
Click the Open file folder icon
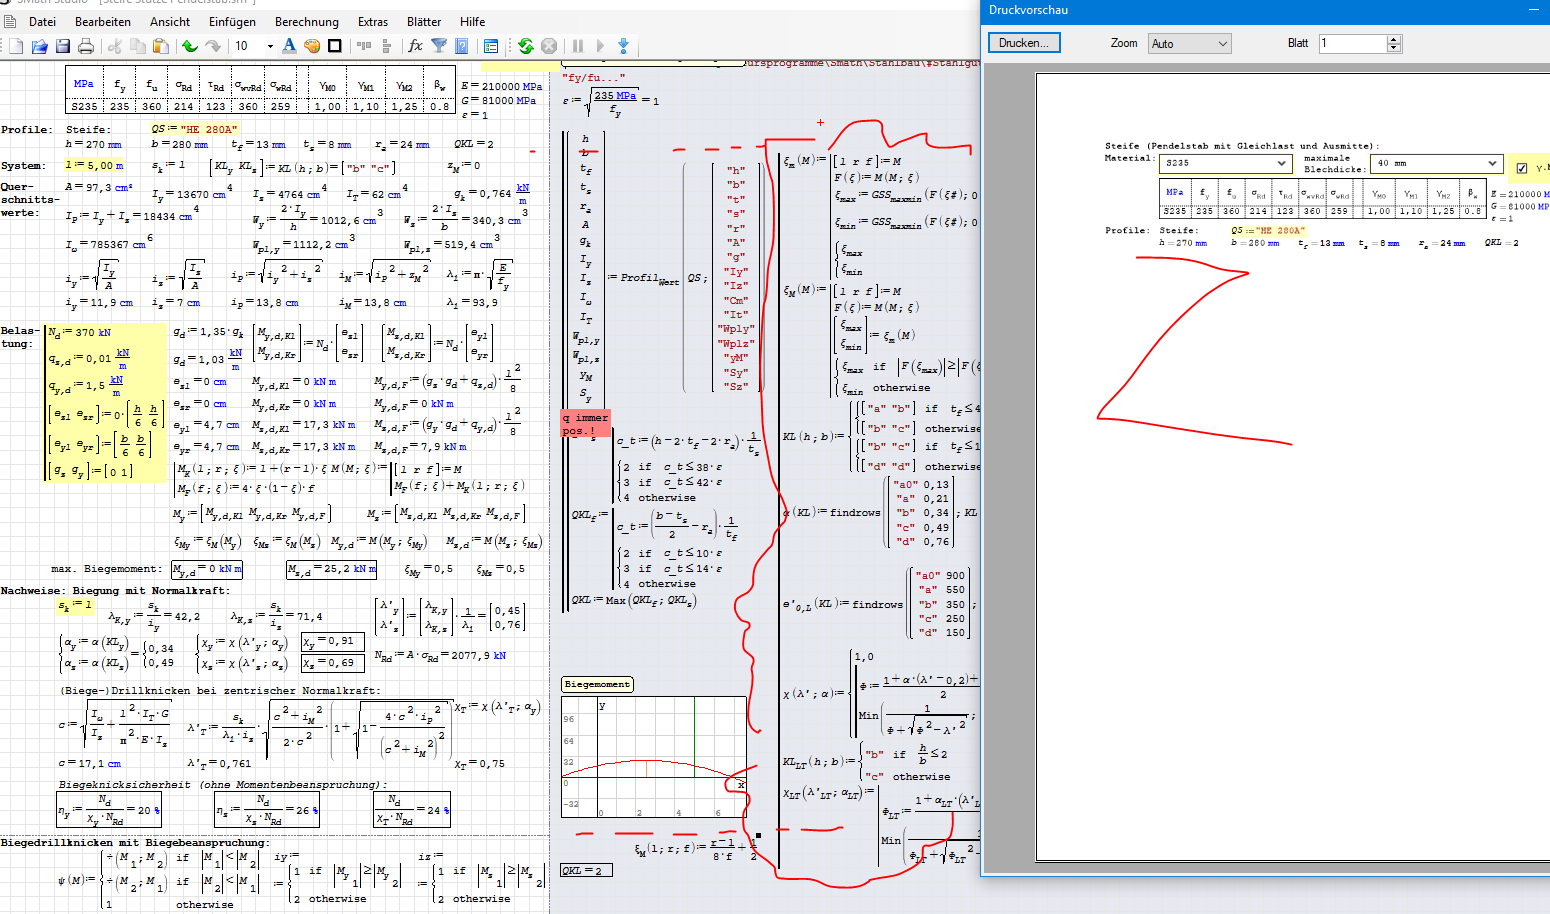40,46
